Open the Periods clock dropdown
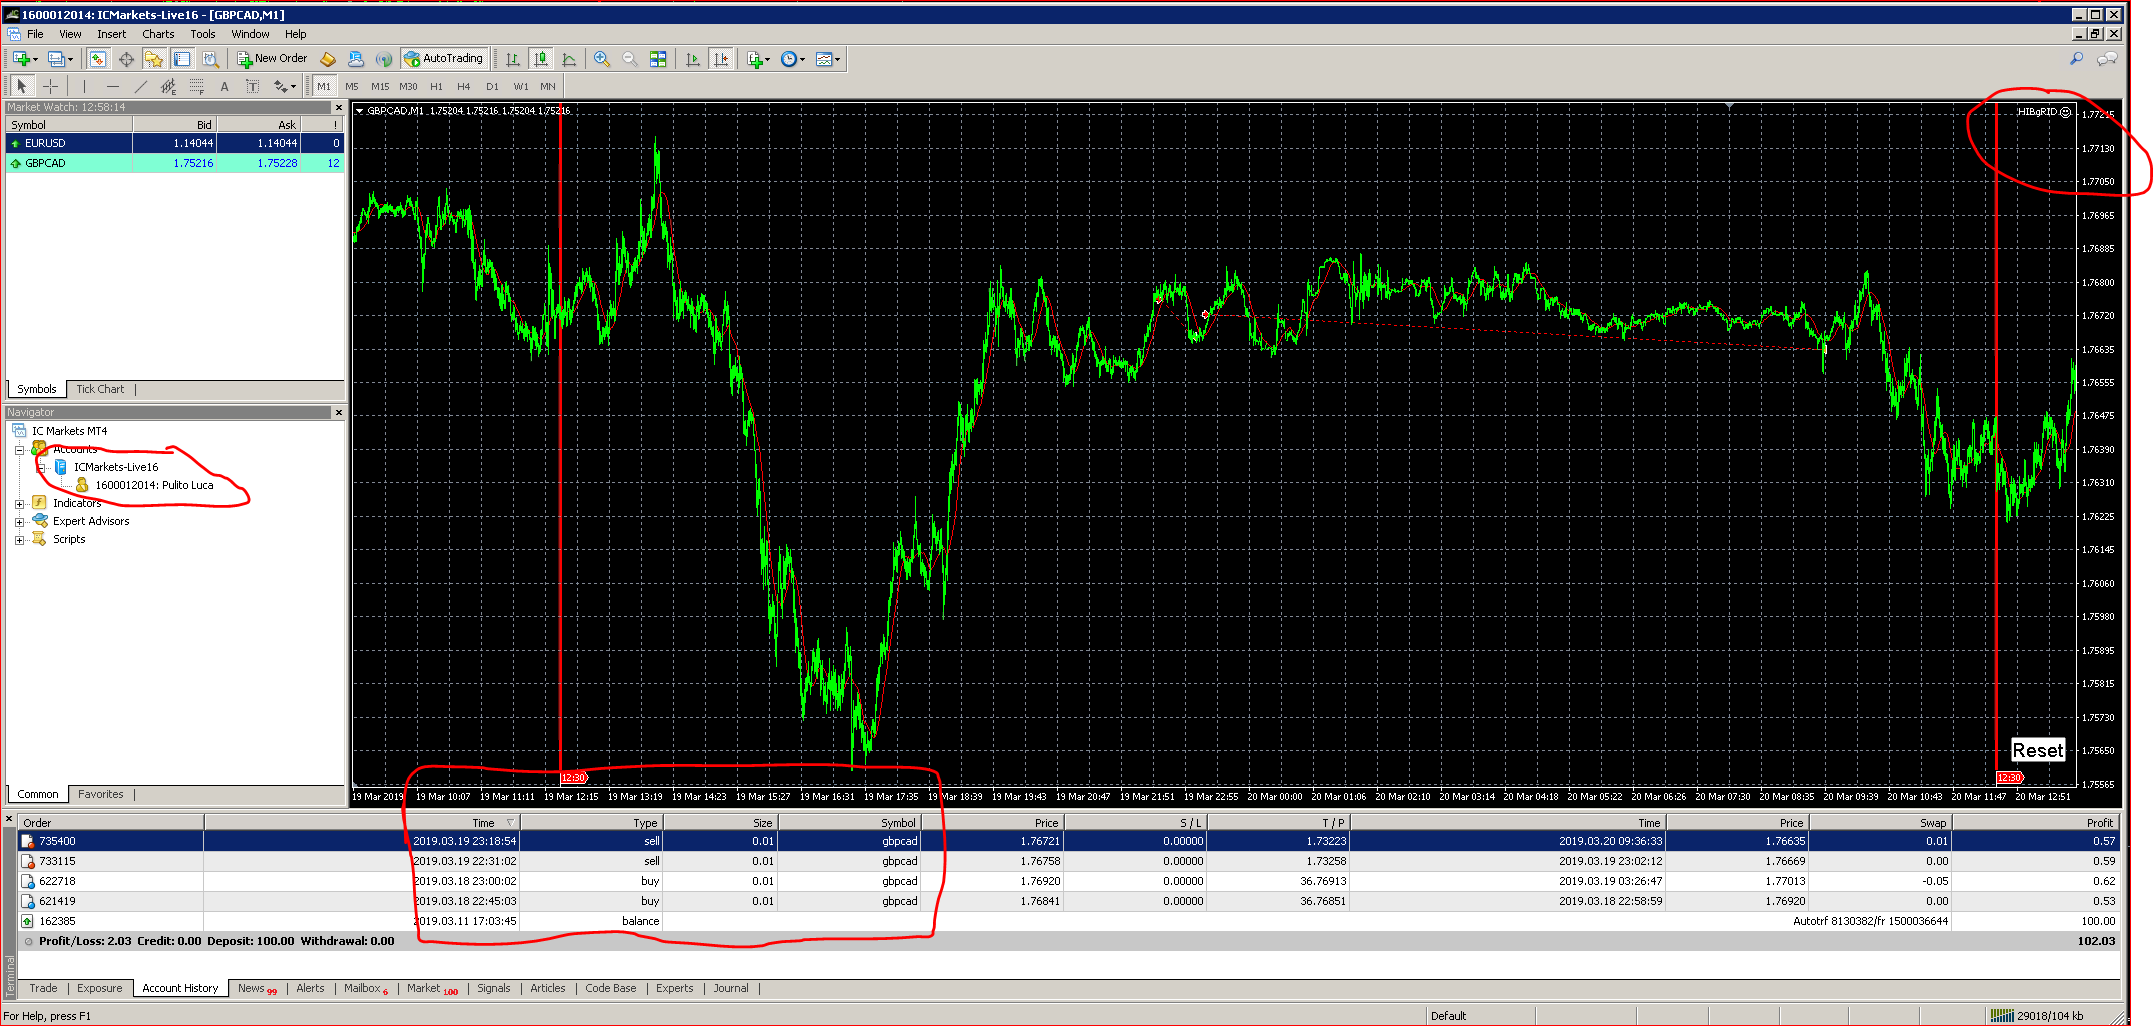 (792, 59)
